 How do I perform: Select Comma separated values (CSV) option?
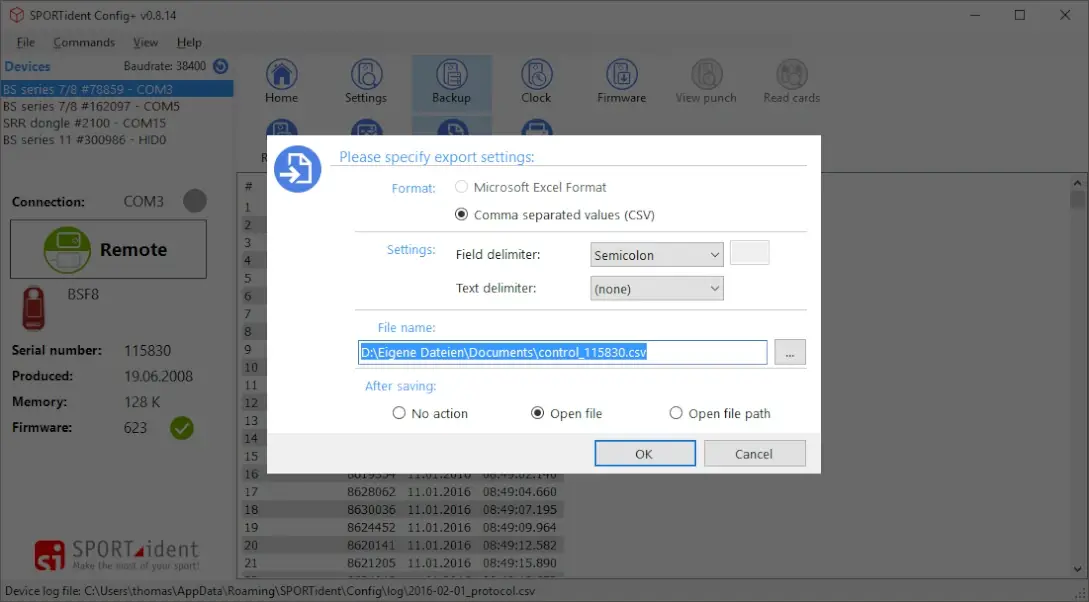[x=461, y=214]
